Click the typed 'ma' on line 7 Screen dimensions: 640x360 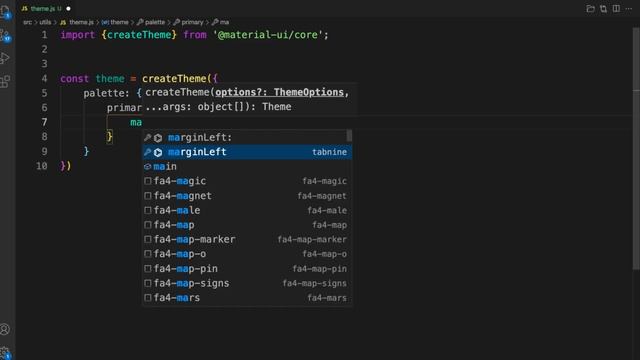pos(136,122)
